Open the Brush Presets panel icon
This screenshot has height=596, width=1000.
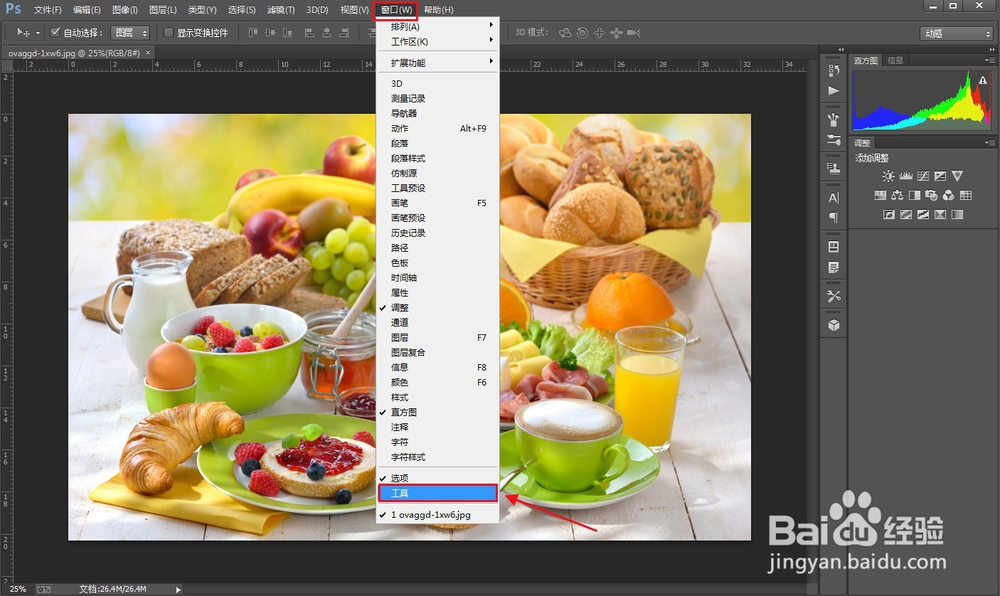tap(834, 140)
